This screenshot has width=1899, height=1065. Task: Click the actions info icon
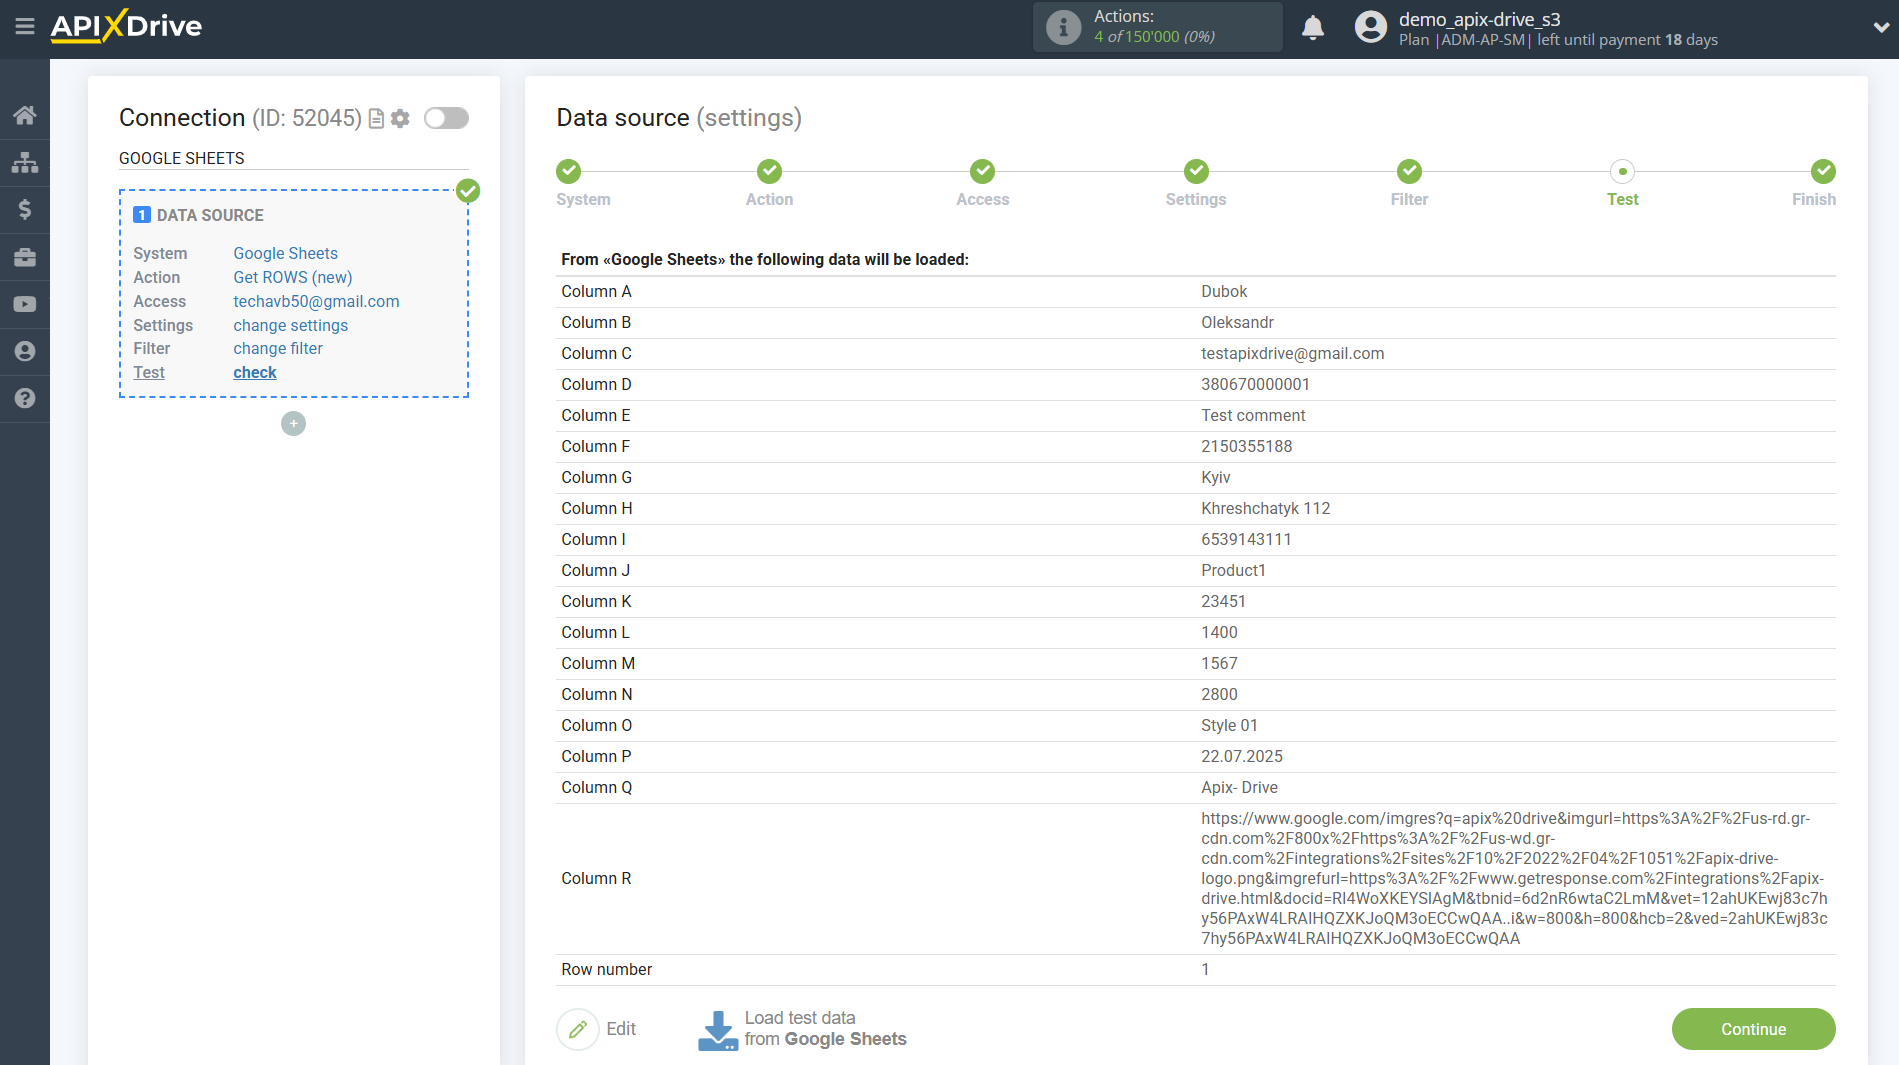pyautogui.click(x=1063, y=27)
